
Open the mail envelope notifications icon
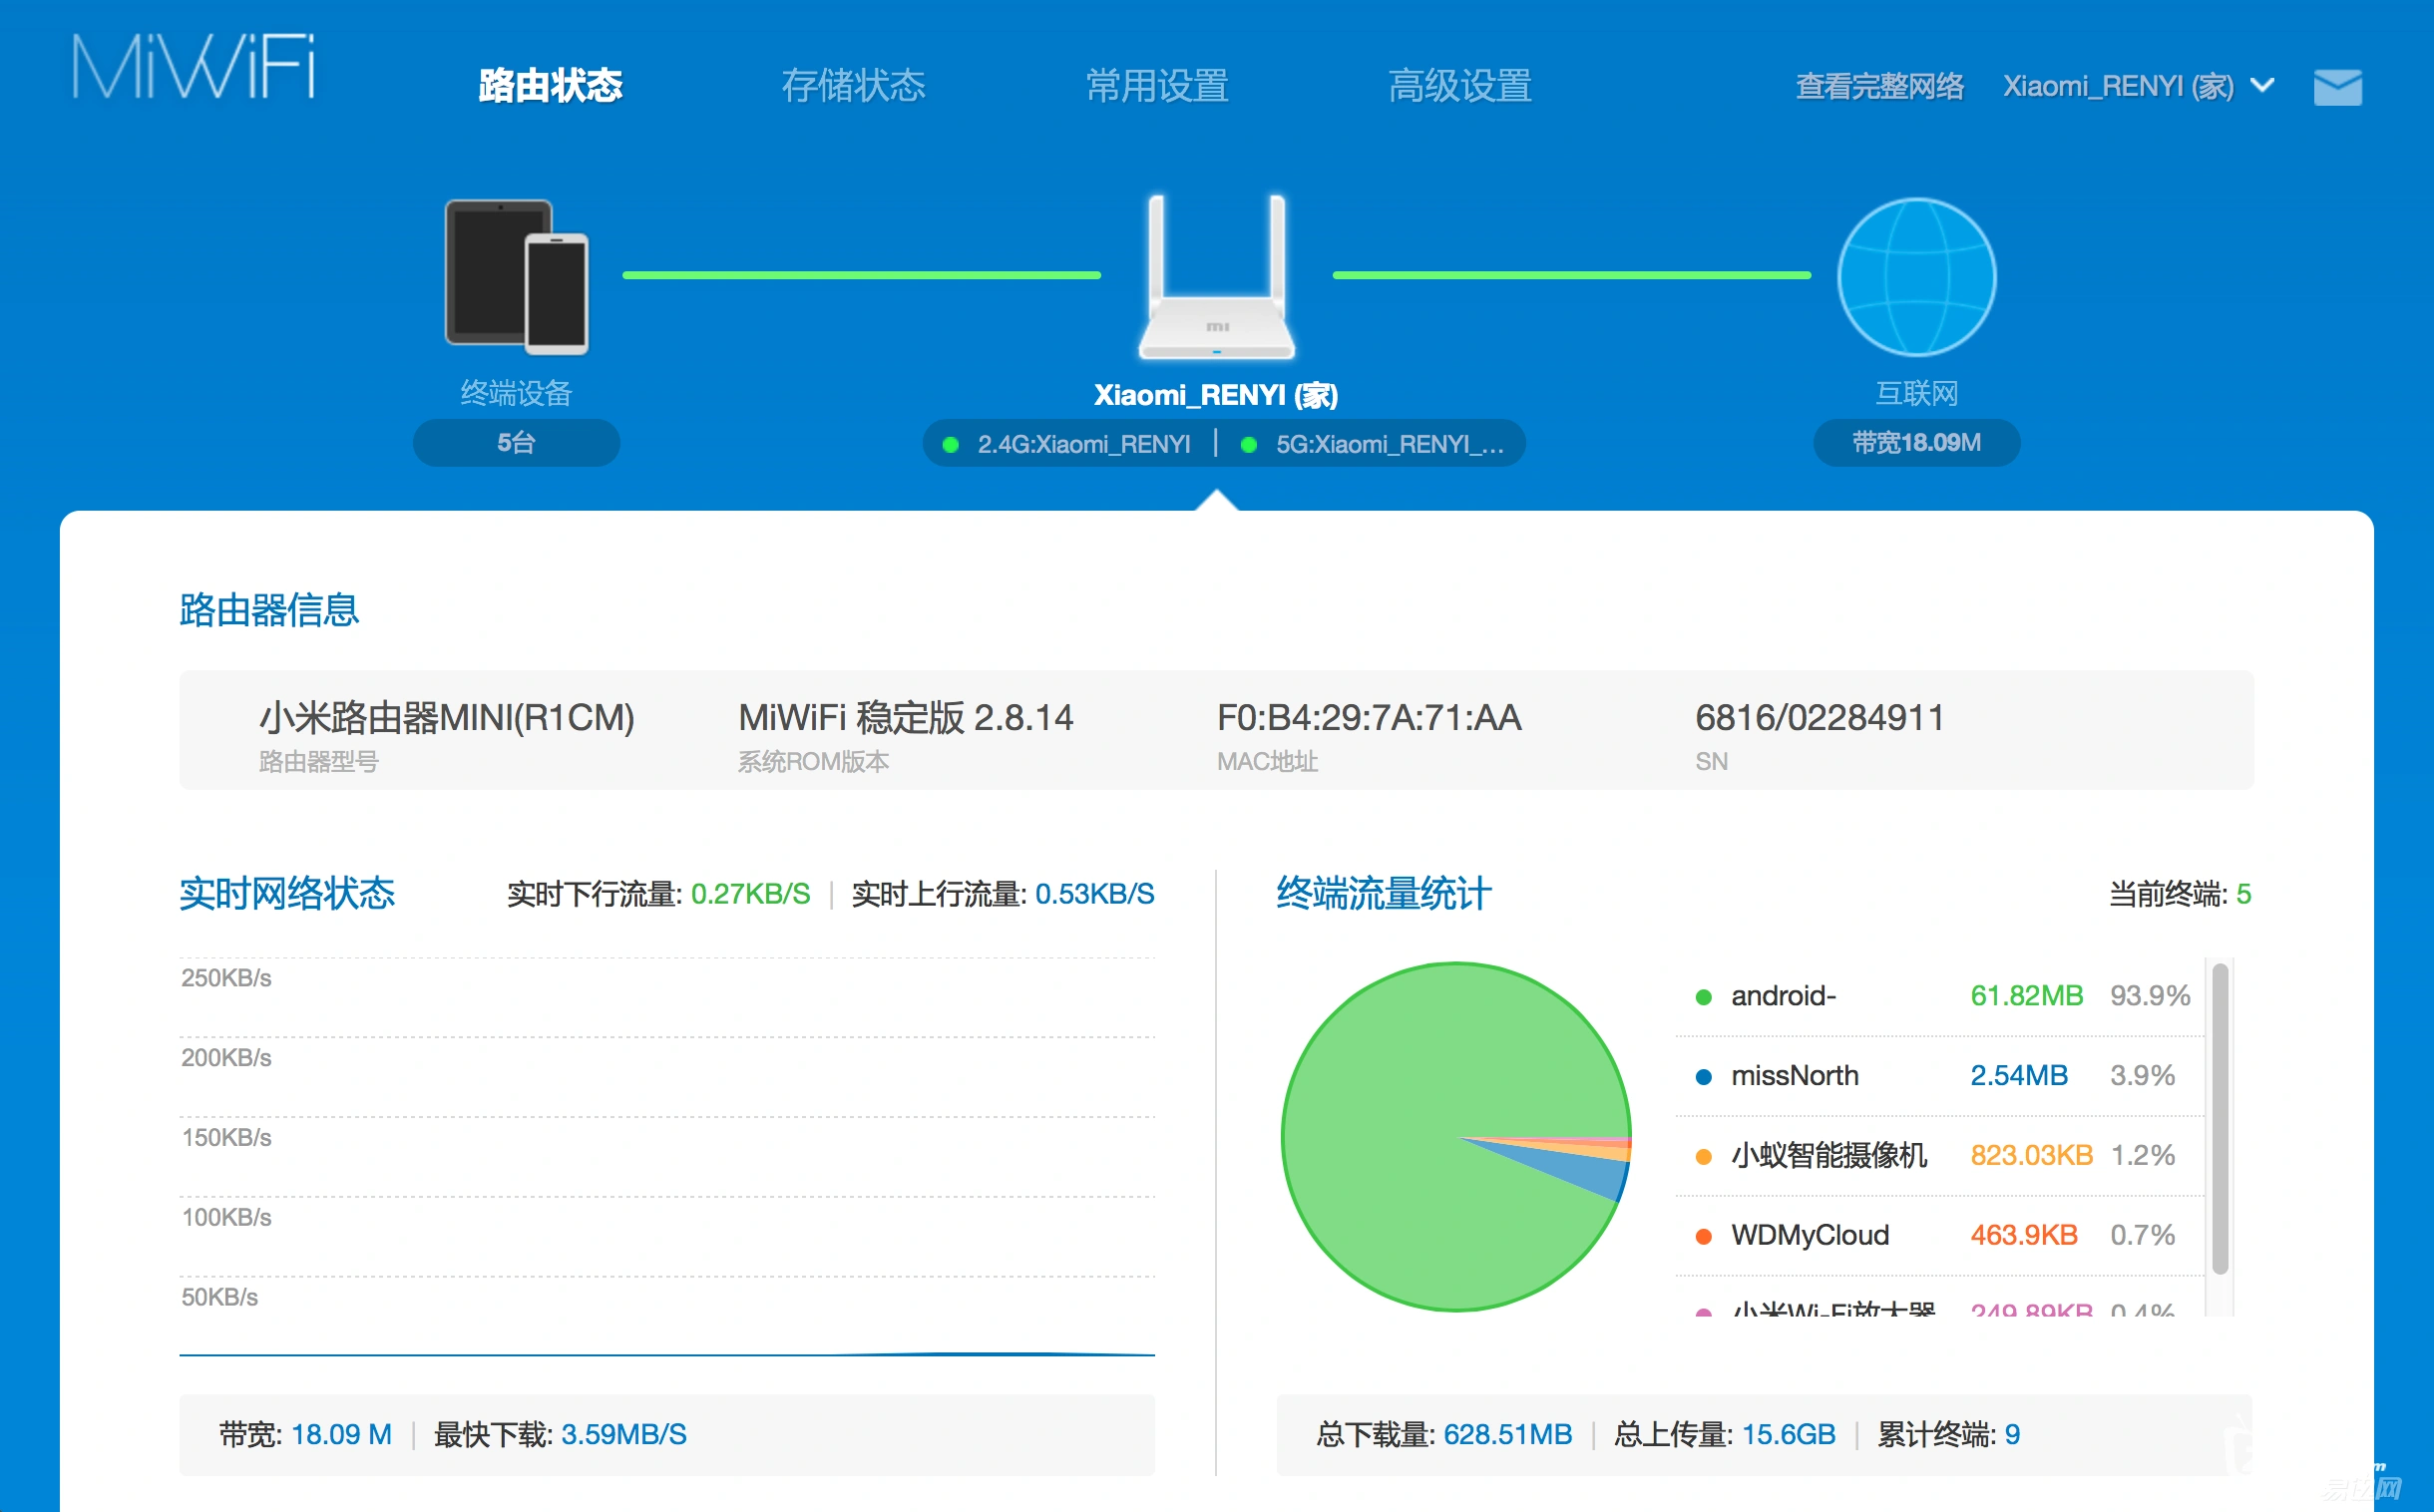pyautogui.click(x=2338, y=87)
